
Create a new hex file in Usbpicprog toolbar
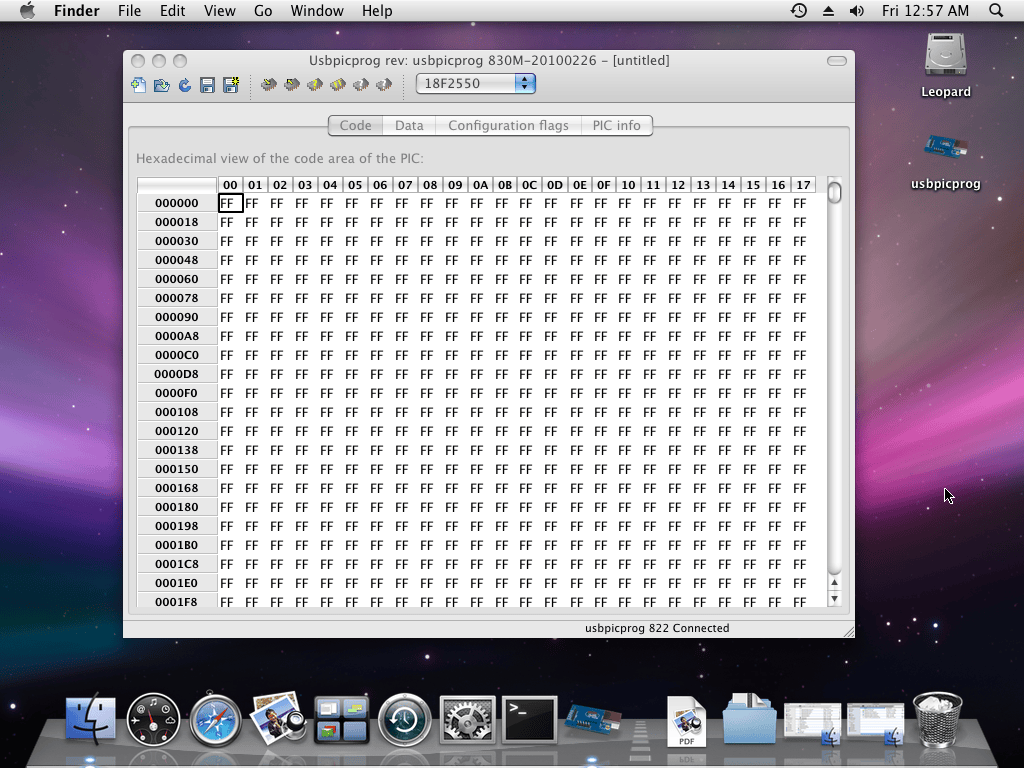click(x=138, y=84)
